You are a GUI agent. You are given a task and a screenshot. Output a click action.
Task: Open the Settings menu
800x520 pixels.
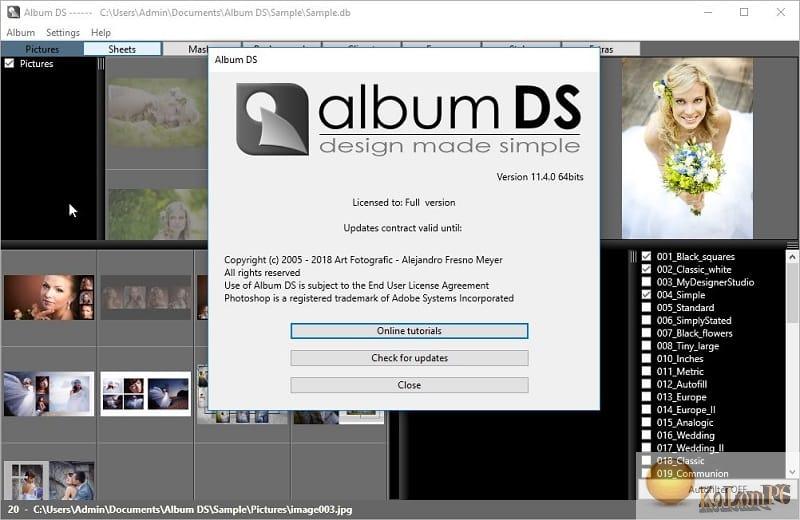pos(63,33)
